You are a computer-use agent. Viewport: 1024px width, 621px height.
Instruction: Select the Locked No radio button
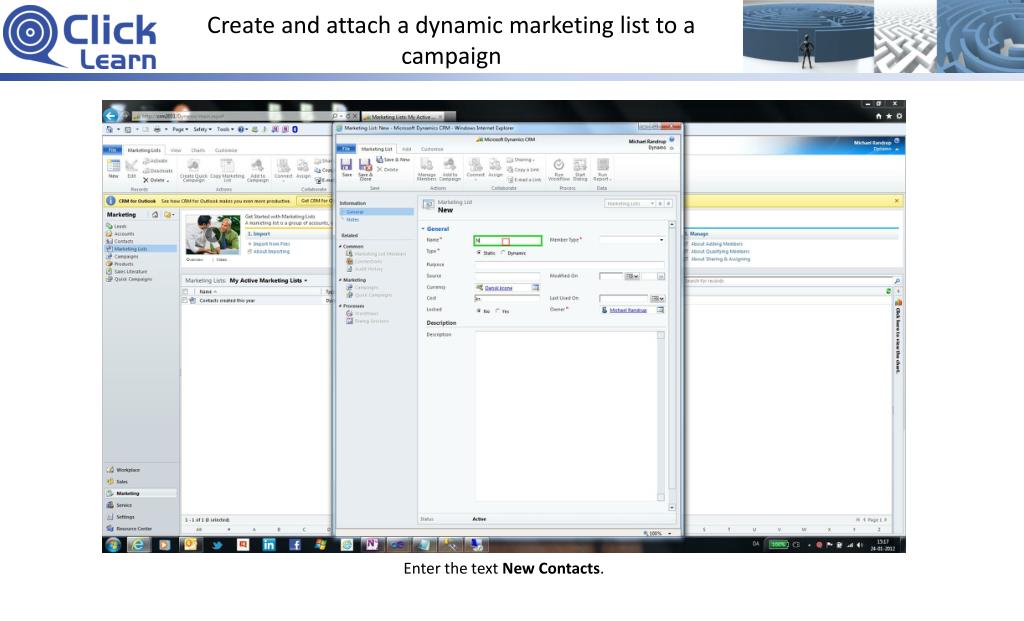[479, 311]
